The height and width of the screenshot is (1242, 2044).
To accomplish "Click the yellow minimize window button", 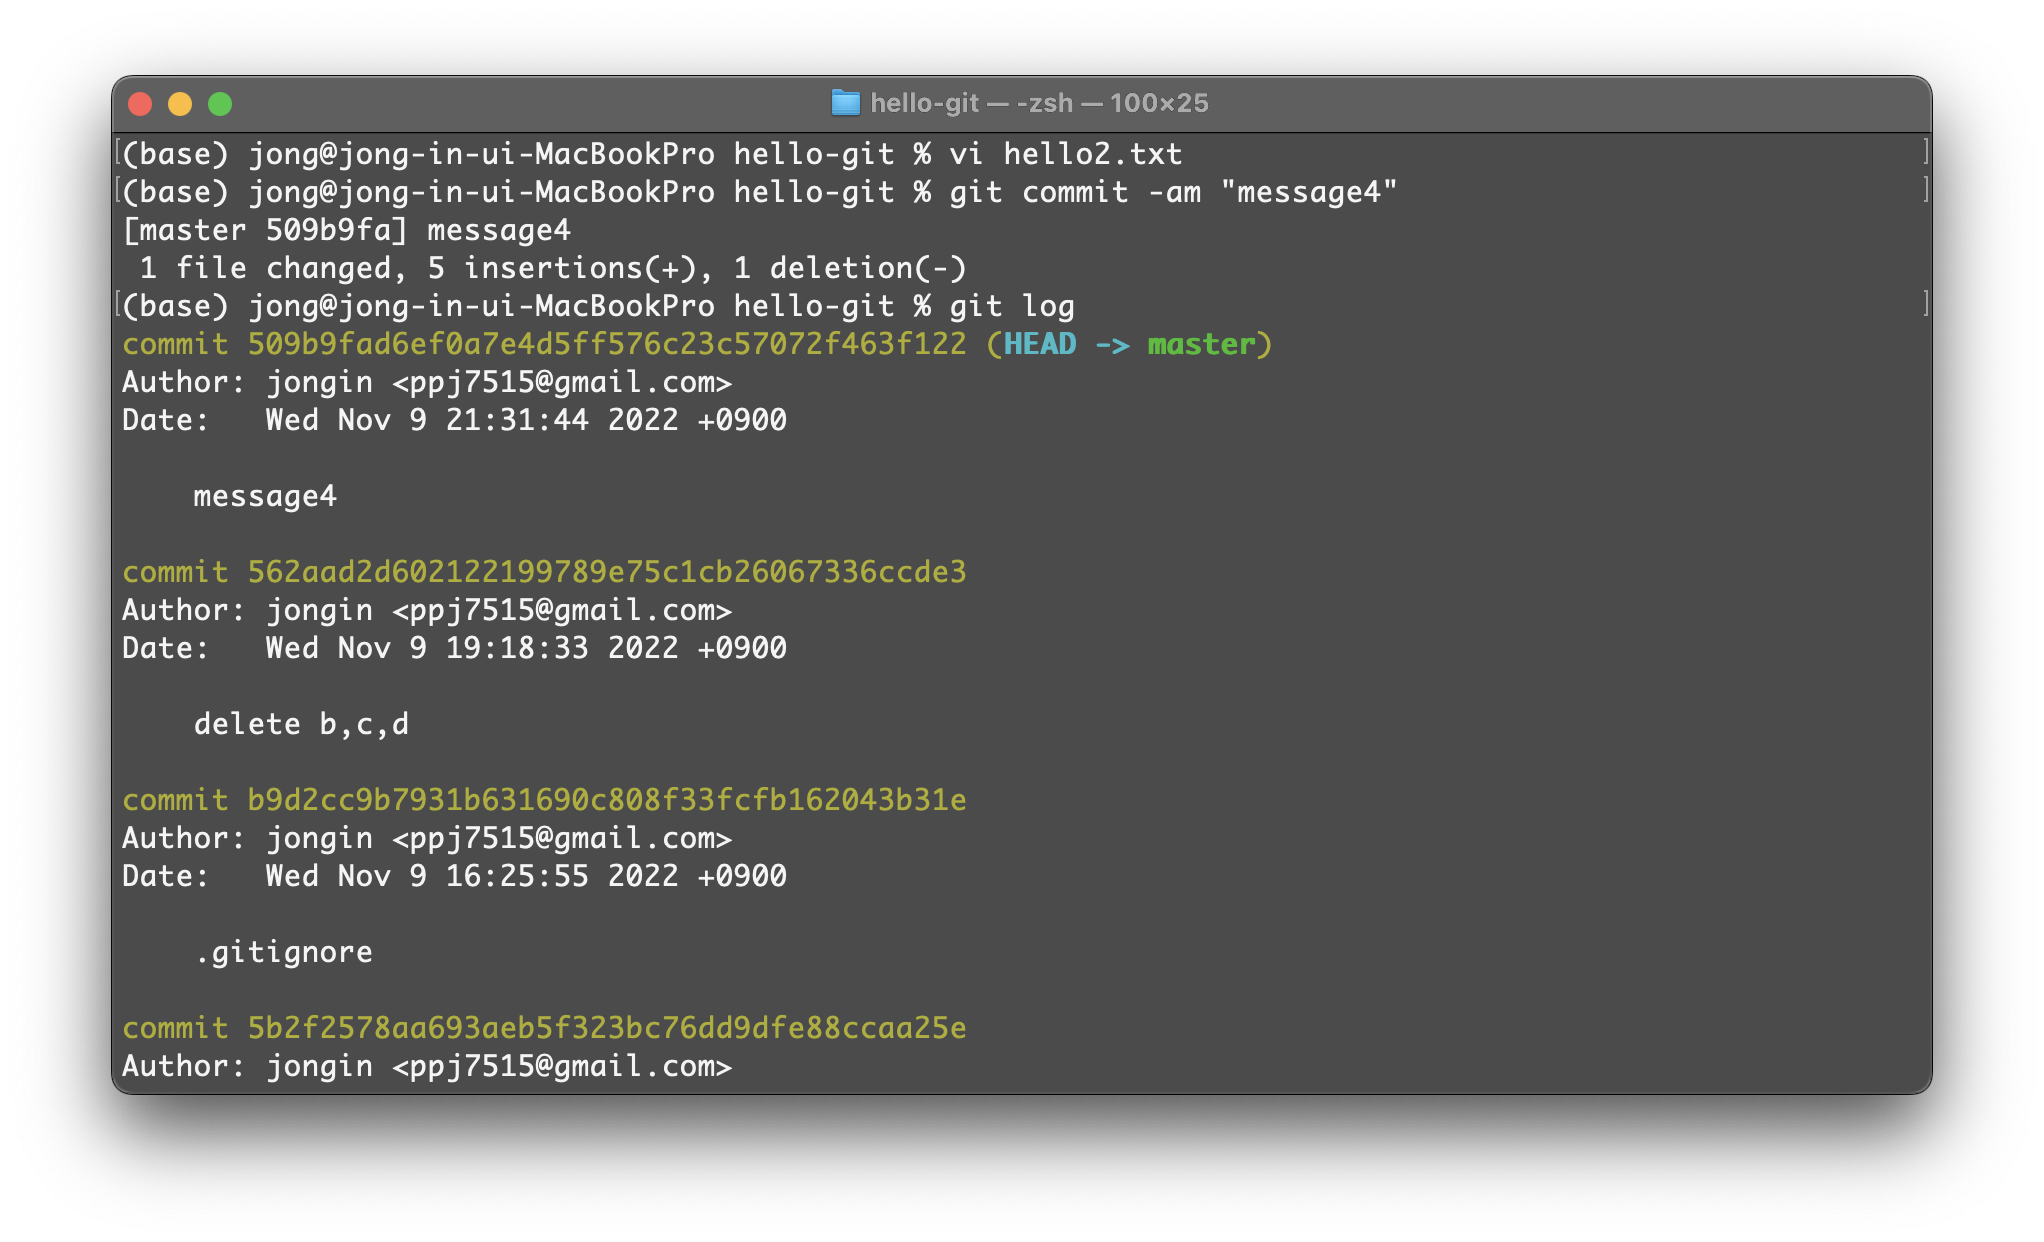I will click(180, 104).
